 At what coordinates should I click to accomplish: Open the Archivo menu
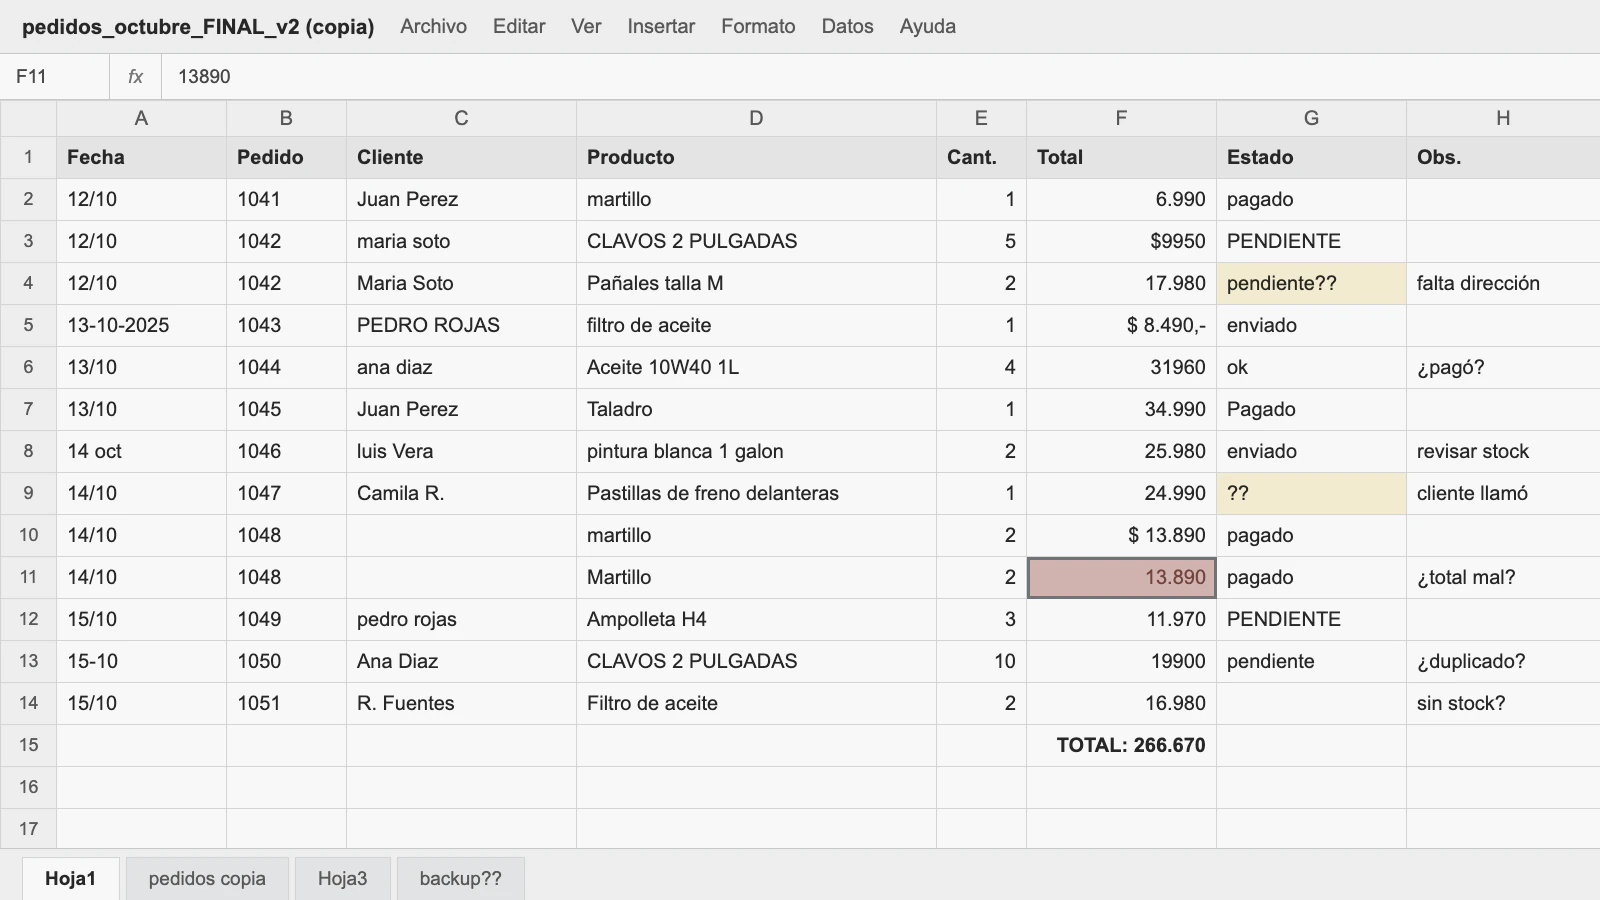tap(433, 26)
